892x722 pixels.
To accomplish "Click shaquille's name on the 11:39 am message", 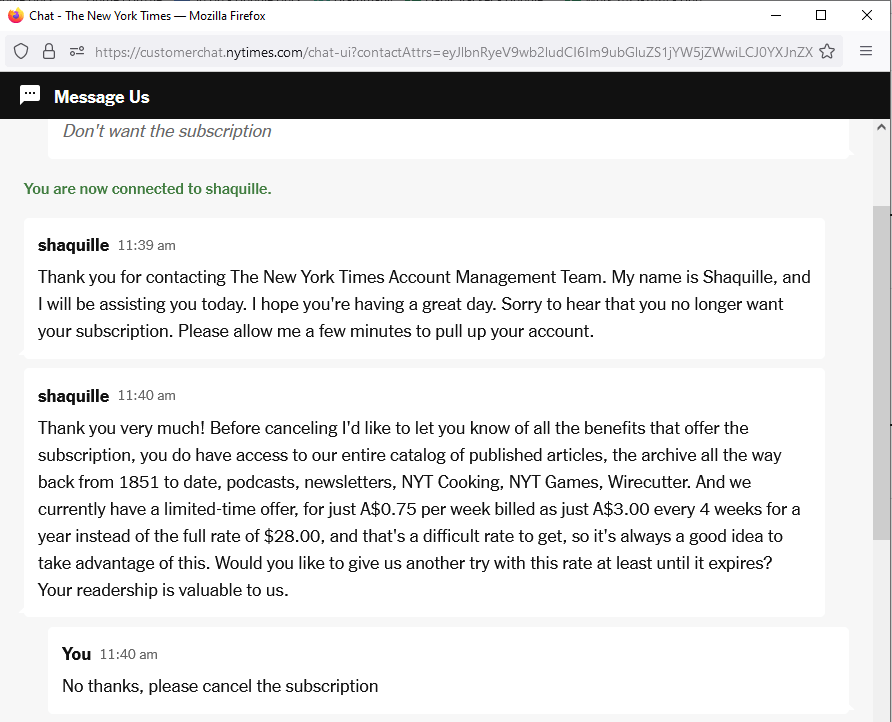I will point(73,245).
